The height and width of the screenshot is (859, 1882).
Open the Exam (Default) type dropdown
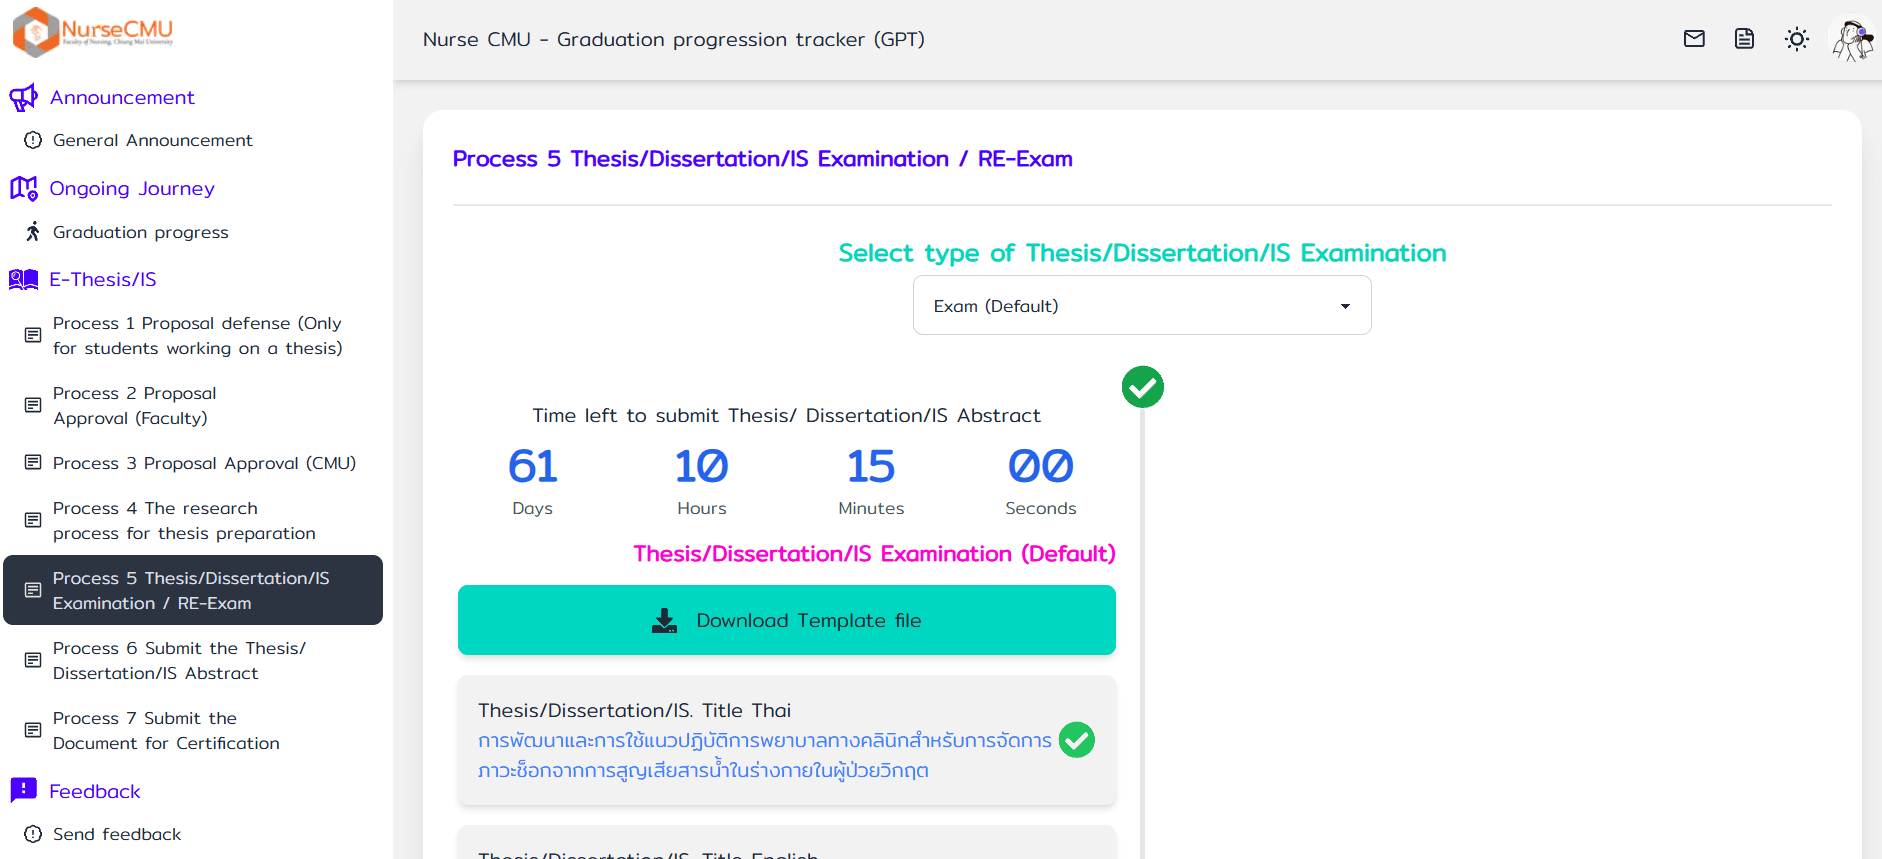1120,306
